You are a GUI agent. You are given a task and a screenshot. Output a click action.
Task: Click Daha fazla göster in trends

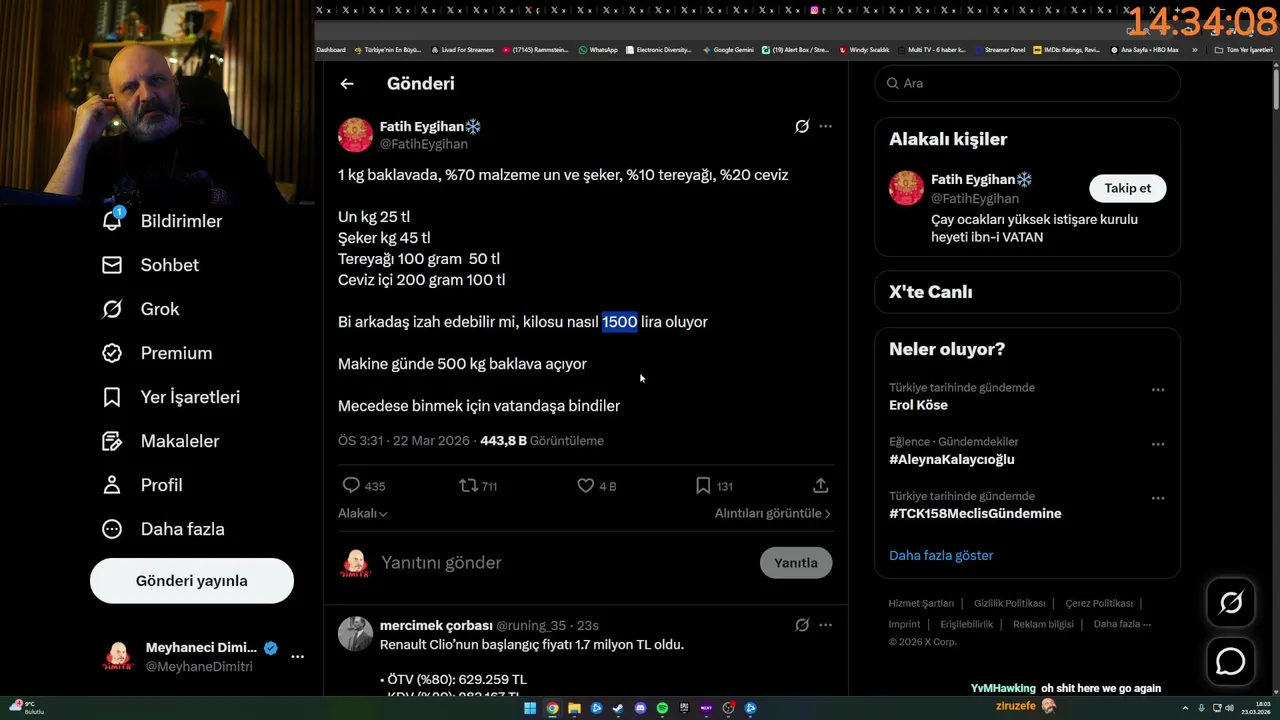941,555
